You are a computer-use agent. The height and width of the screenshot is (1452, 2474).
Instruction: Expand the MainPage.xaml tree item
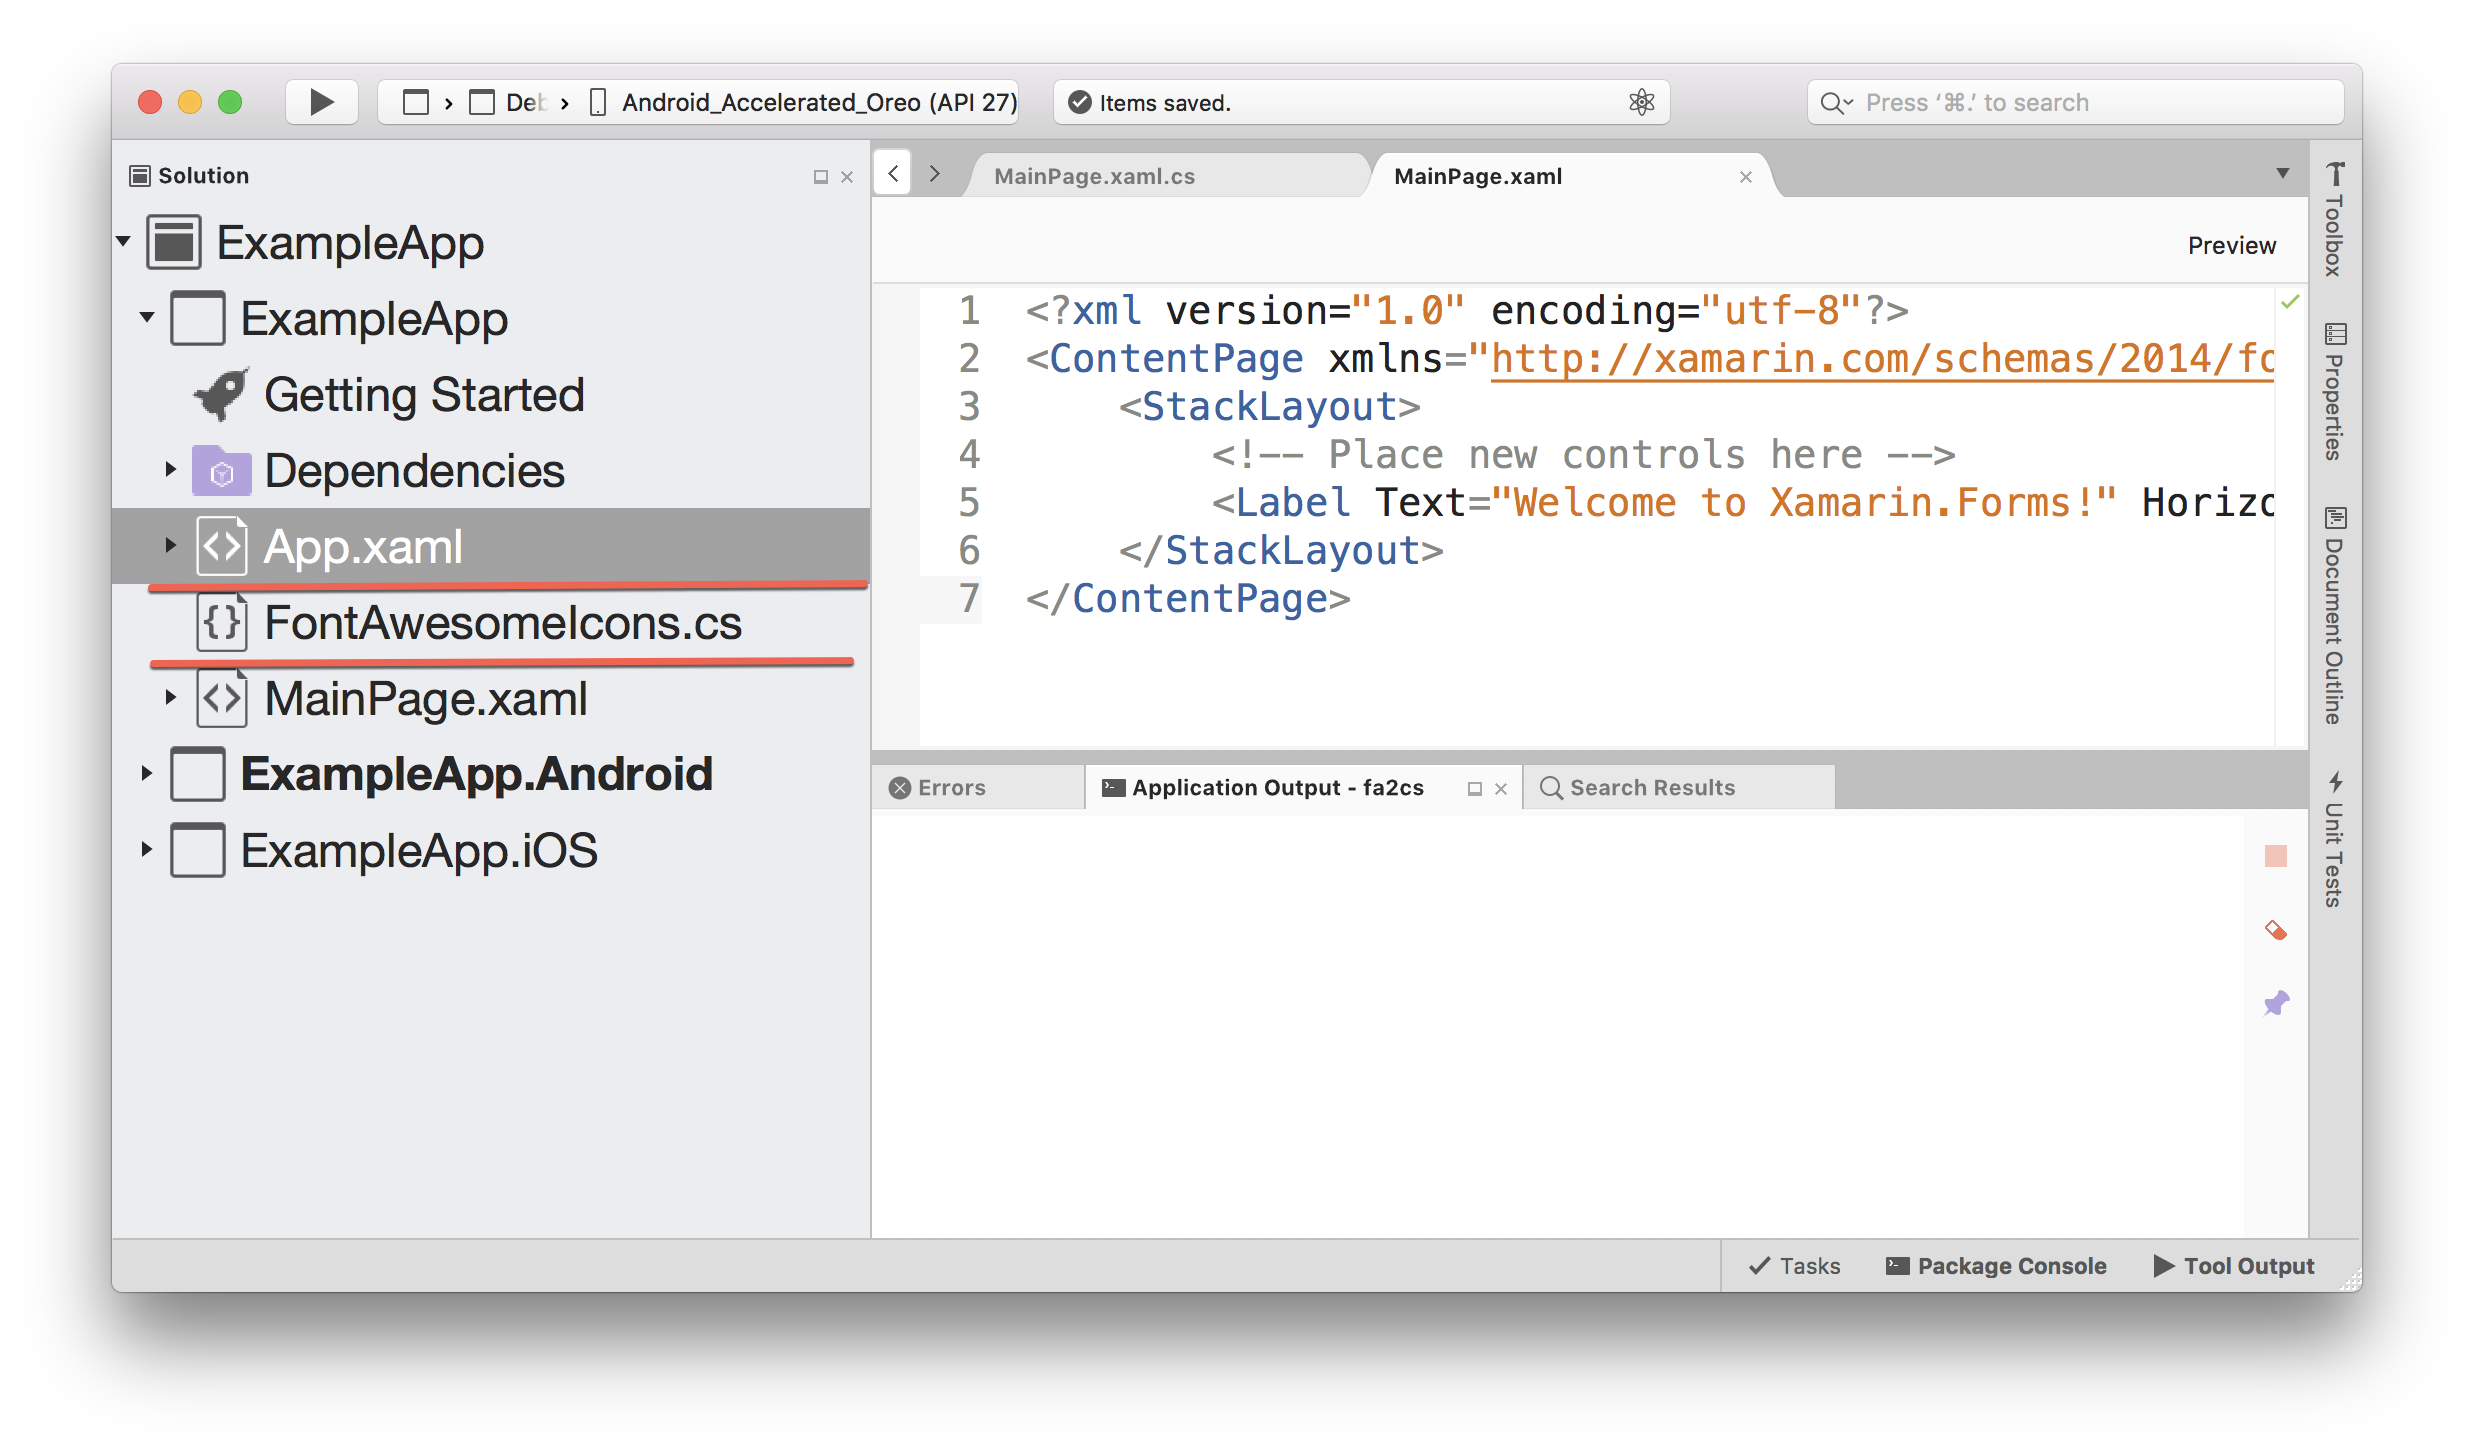pos(166,698)
